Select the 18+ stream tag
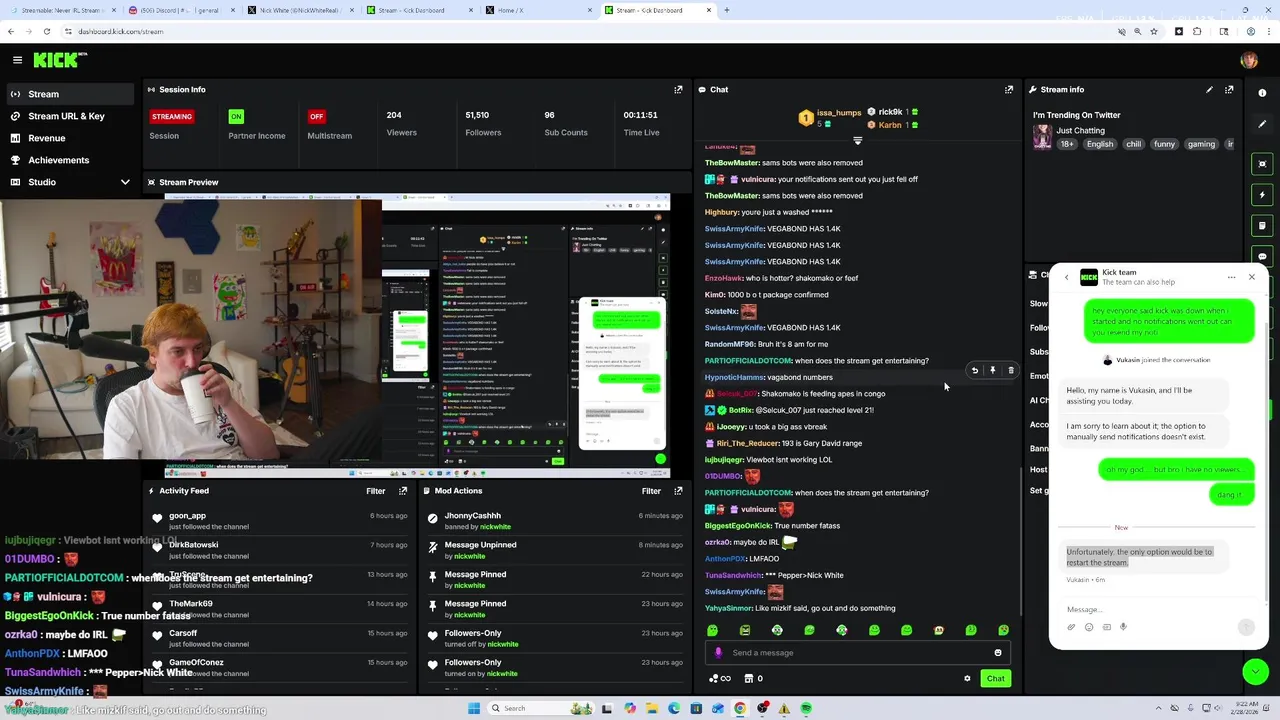This screenshot has height=720, width=1280. tap(1067, 144)
